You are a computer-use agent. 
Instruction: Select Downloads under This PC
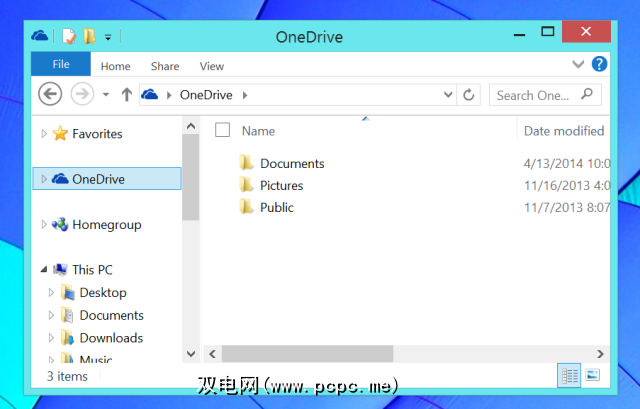click(111, 338)
